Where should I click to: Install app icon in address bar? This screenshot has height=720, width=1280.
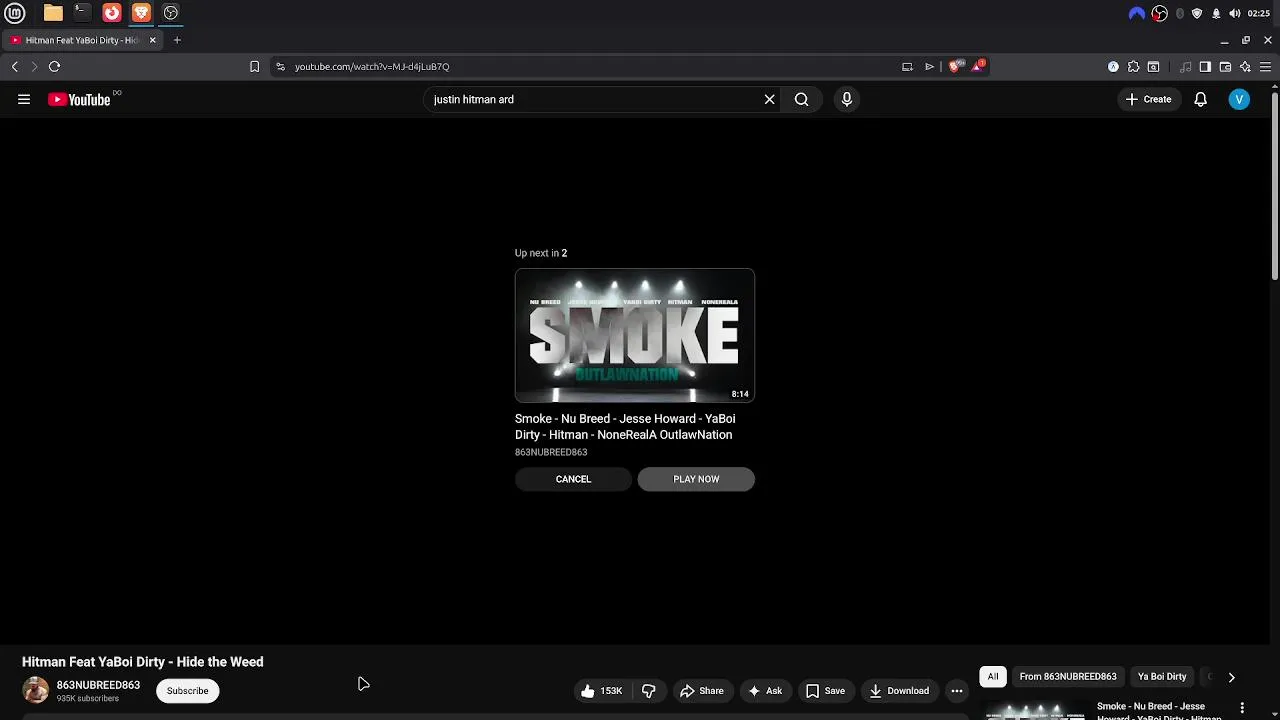[x=907, y=66]
